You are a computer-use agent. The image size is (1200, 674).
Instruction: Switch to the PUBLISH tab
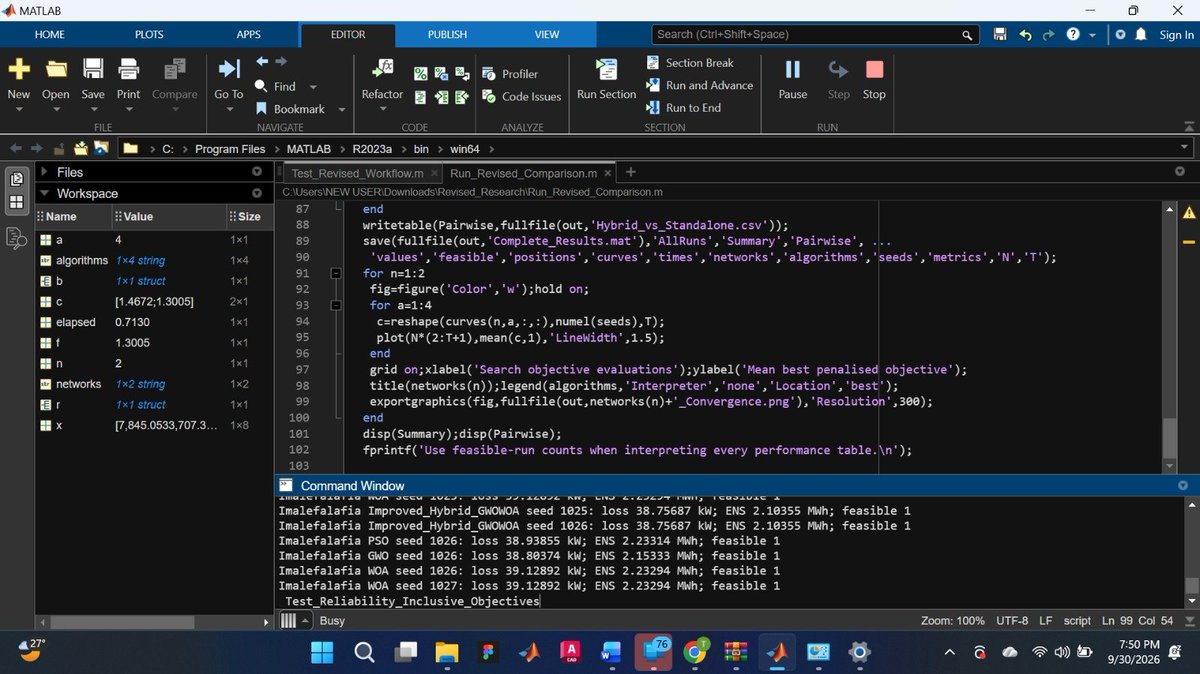coord(447,34)
